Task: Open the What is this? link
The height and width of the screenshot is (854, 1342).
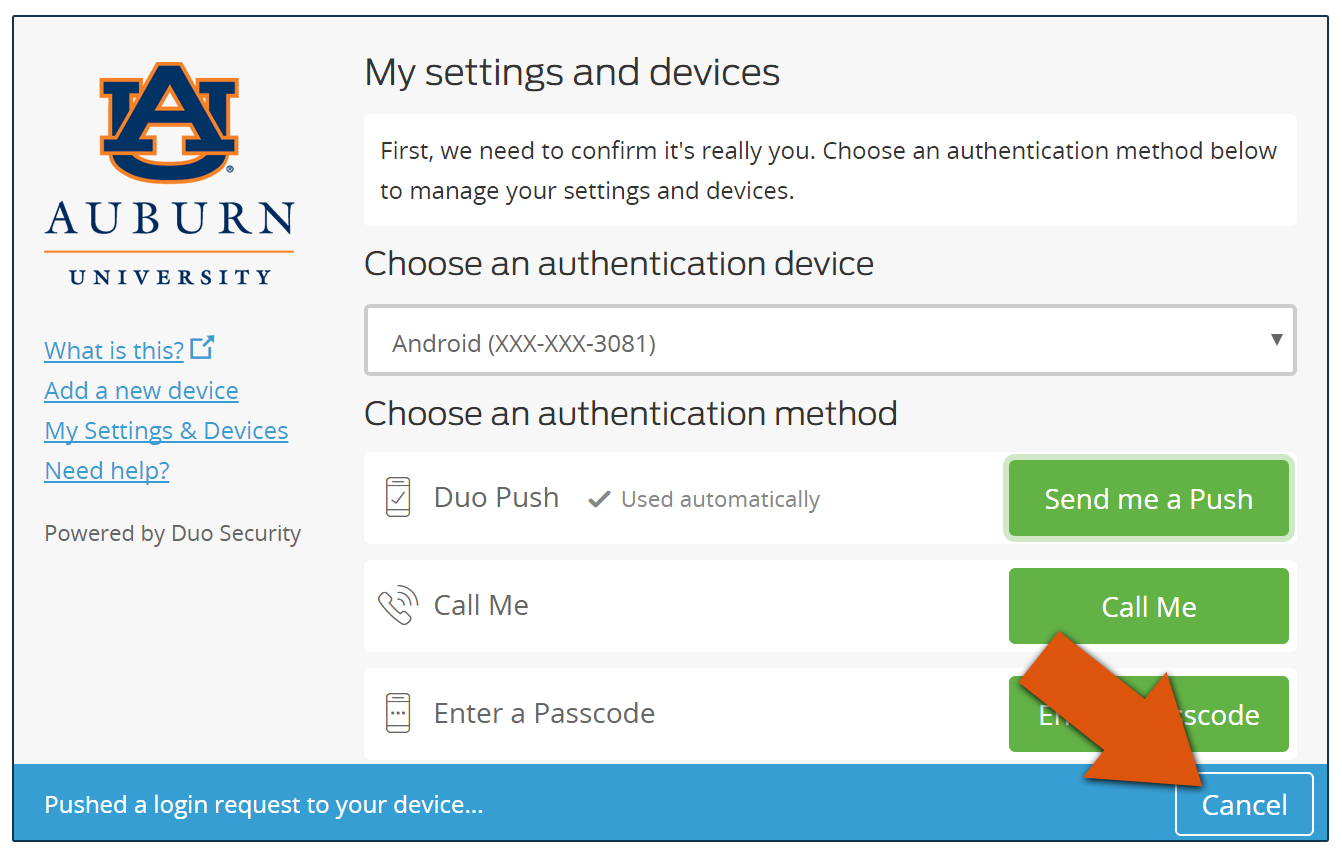Action: [114, 351]
